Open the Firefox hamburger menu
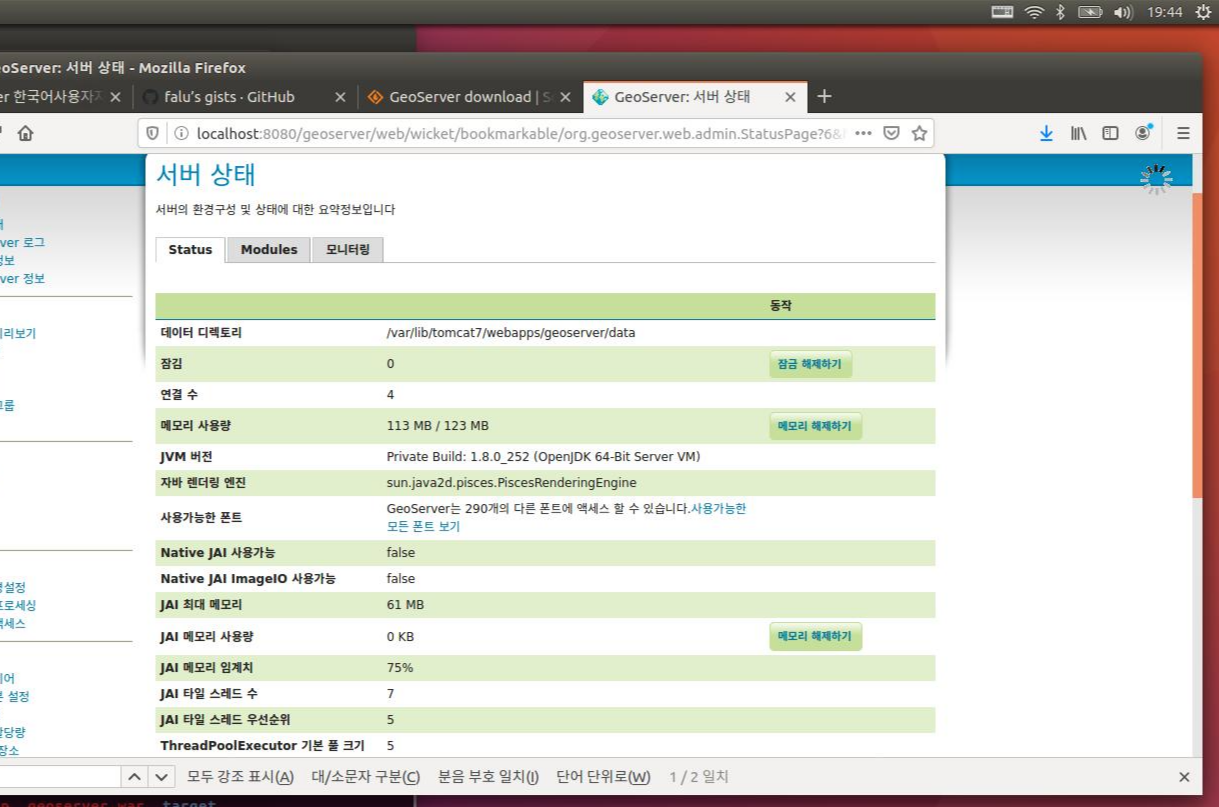The image size is (1219, 807). [x=1183, y=133]
